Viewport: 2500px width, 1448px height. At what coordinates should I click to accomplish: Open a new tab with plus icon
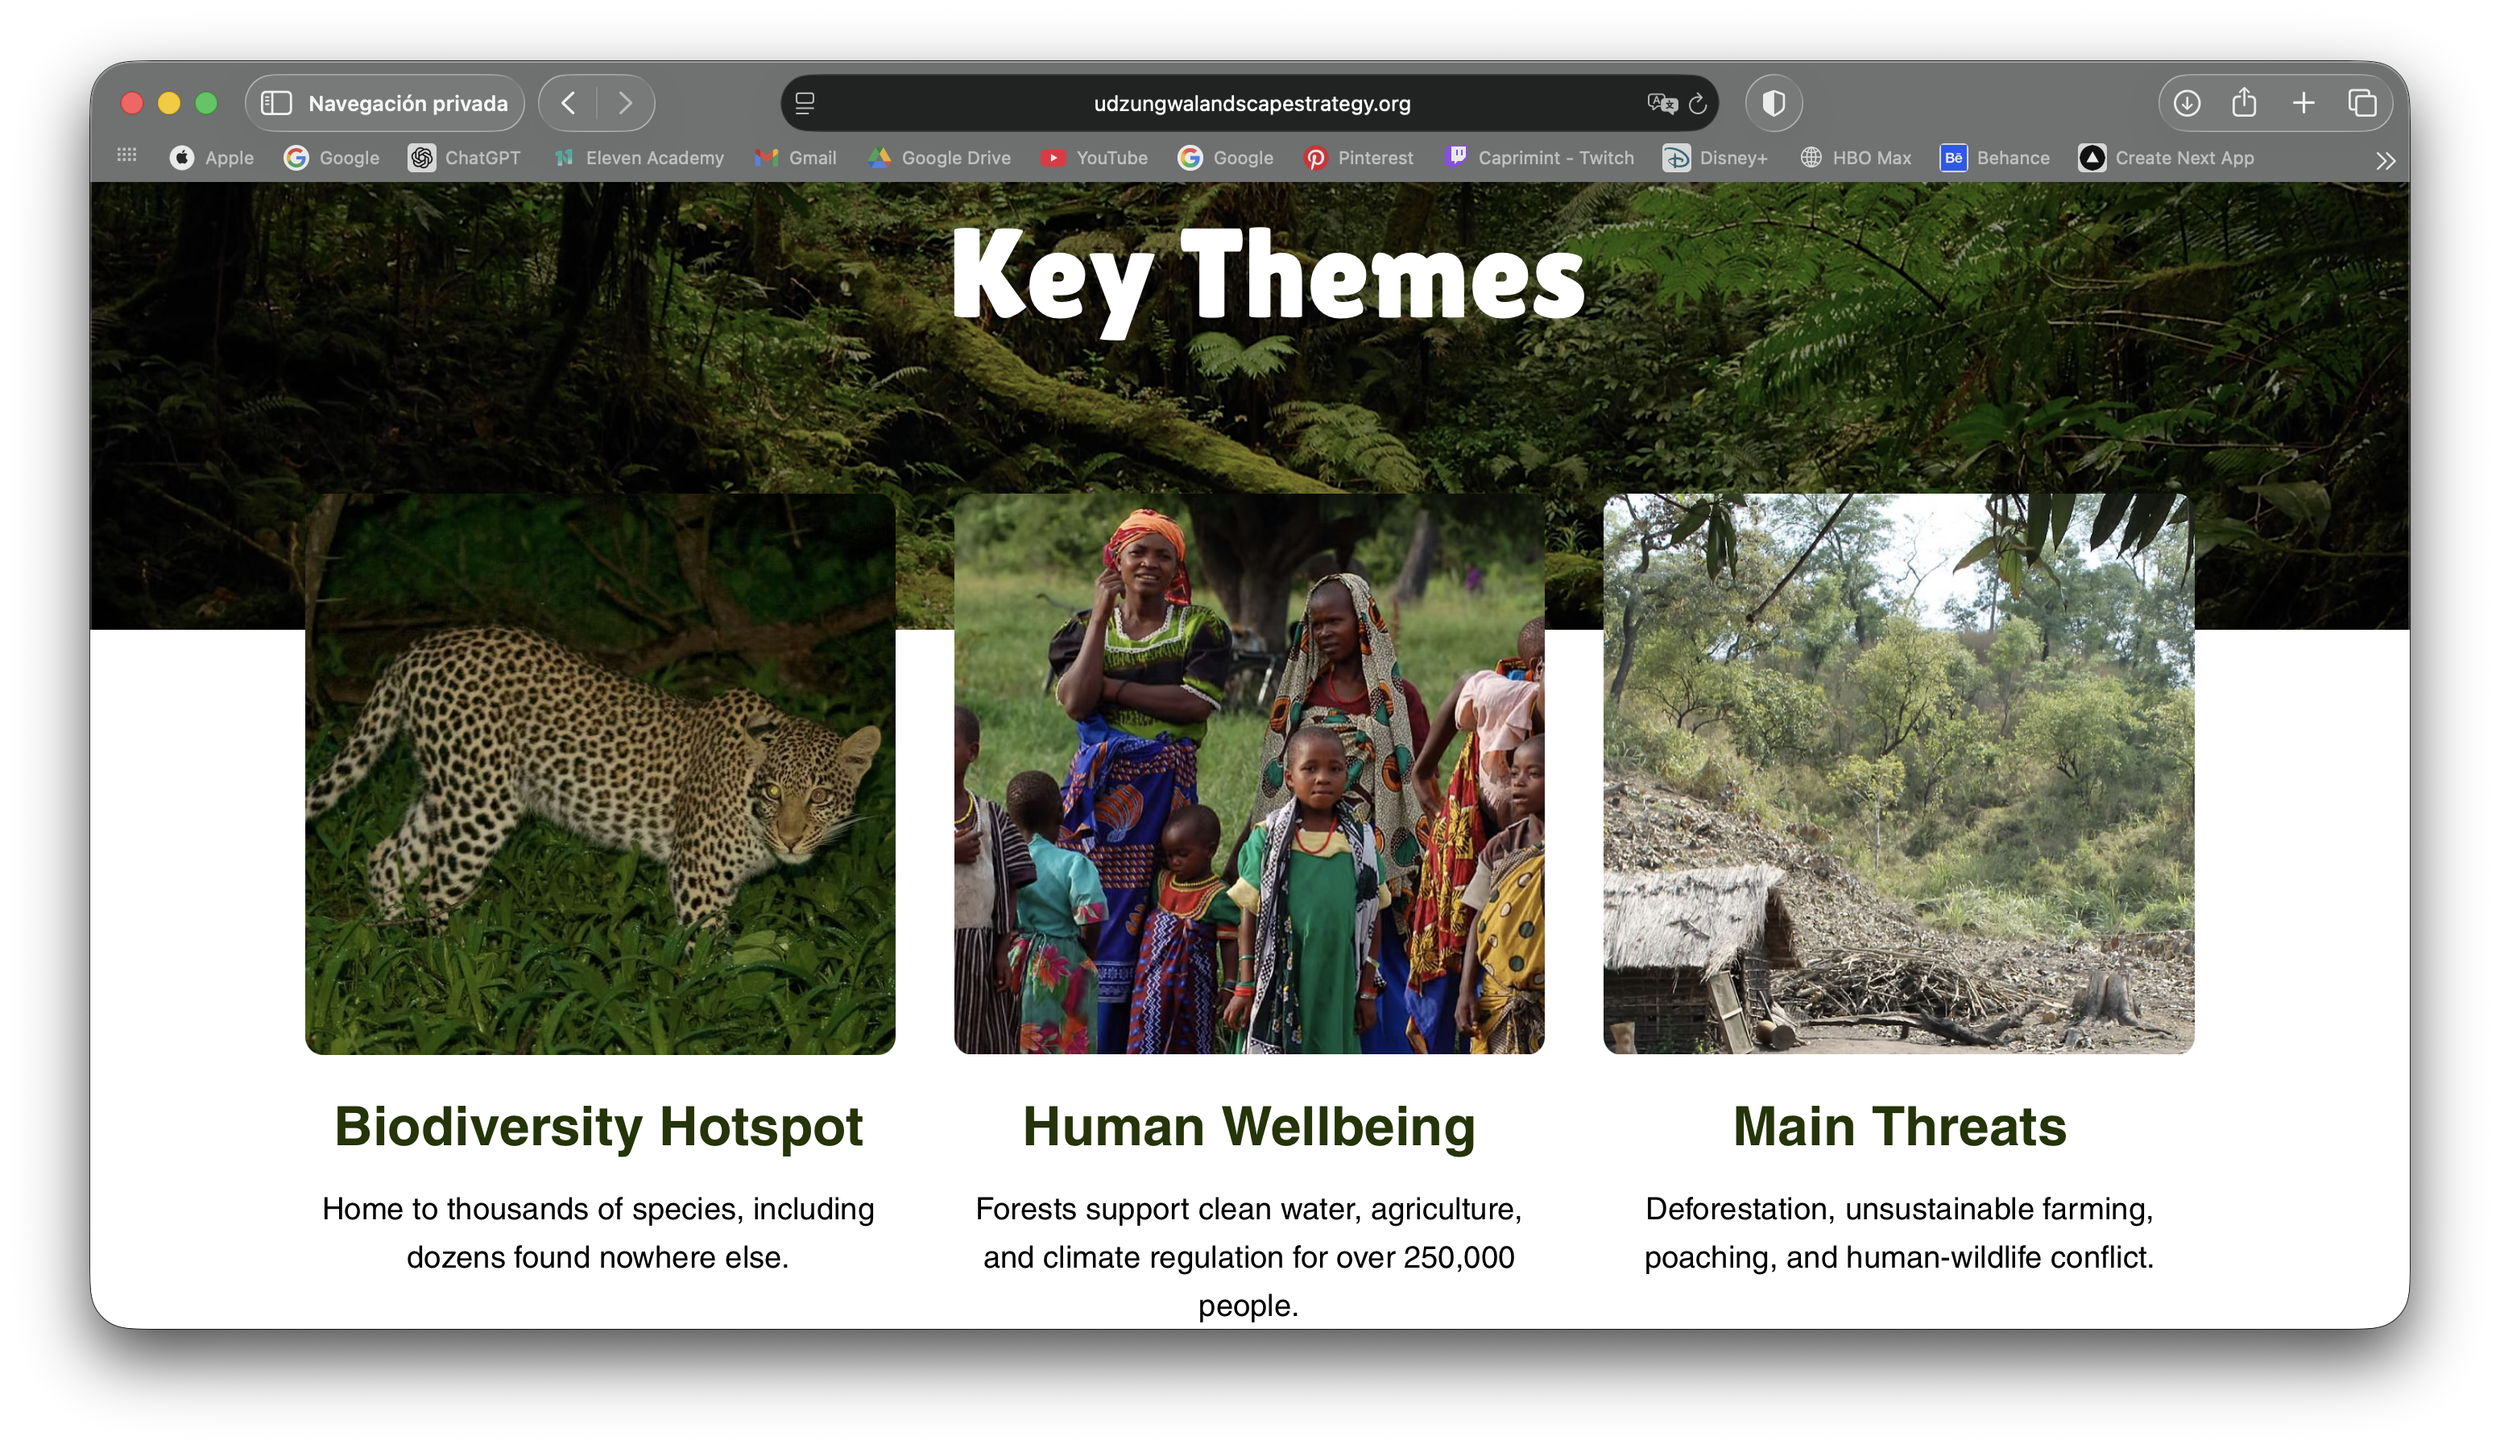(x=2303, y=103)
